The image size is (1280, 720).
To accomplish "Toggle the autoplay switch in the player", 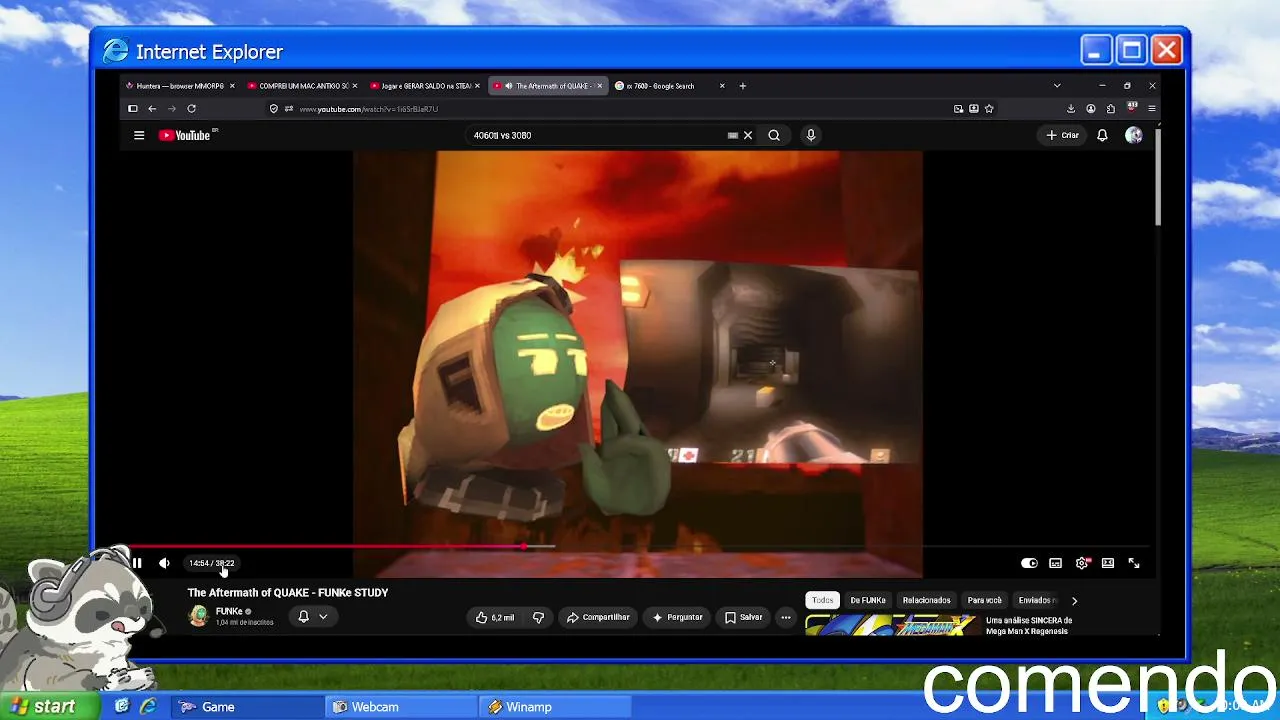I will tap(1029, 563).
